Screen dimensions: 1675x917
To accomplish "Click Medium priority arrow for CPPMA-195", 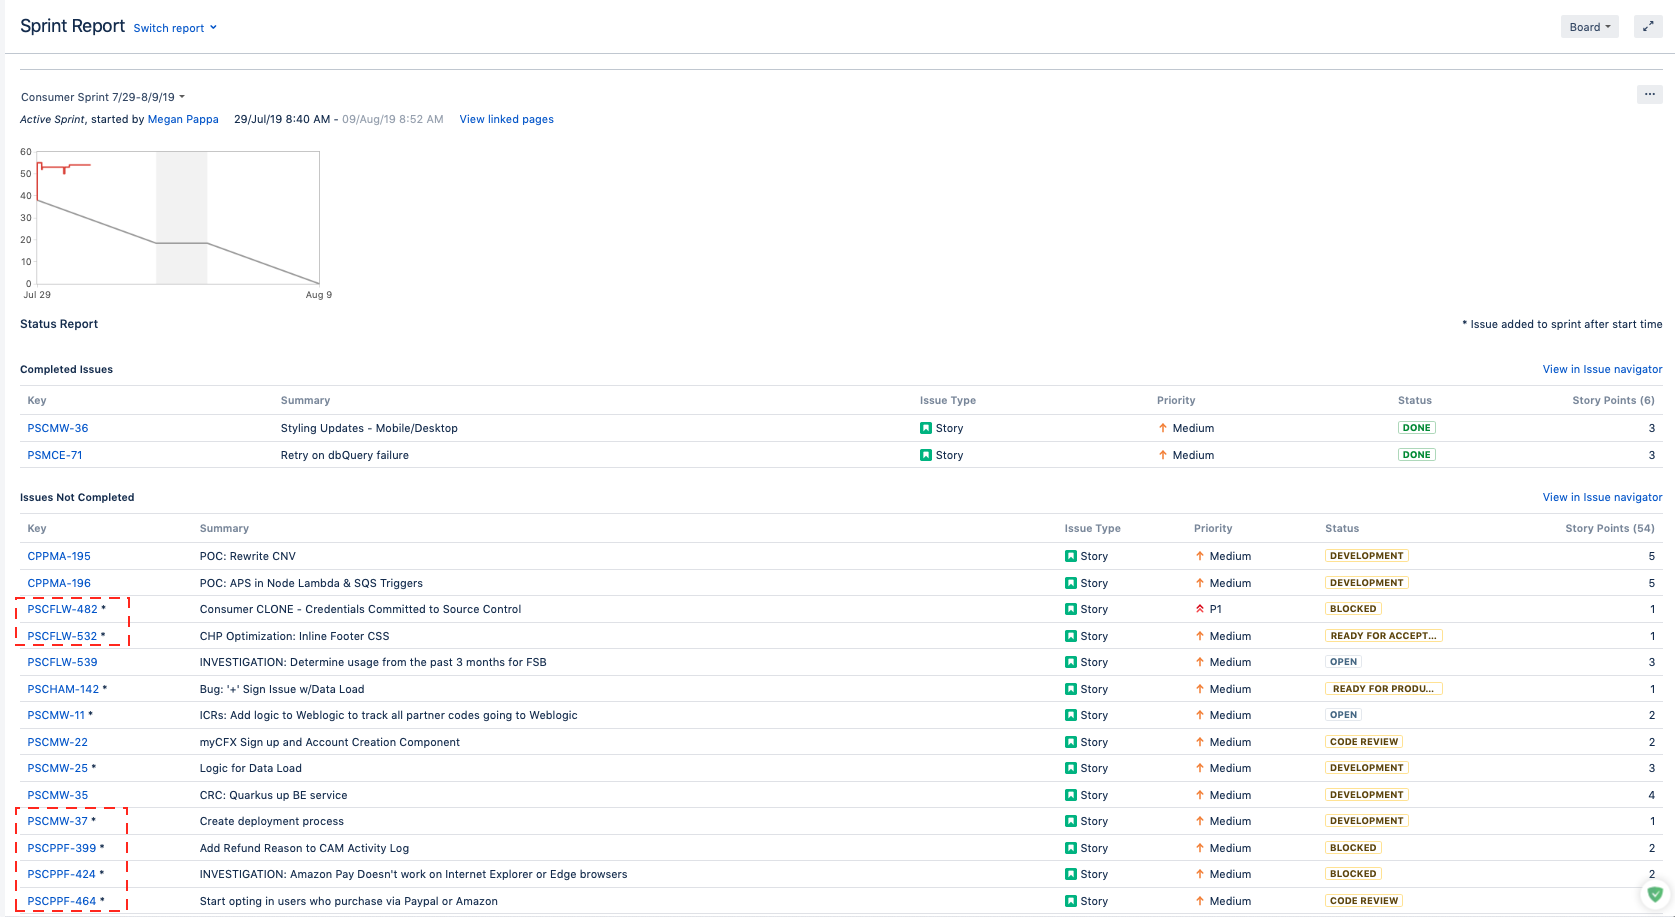I will (1200, 556).
